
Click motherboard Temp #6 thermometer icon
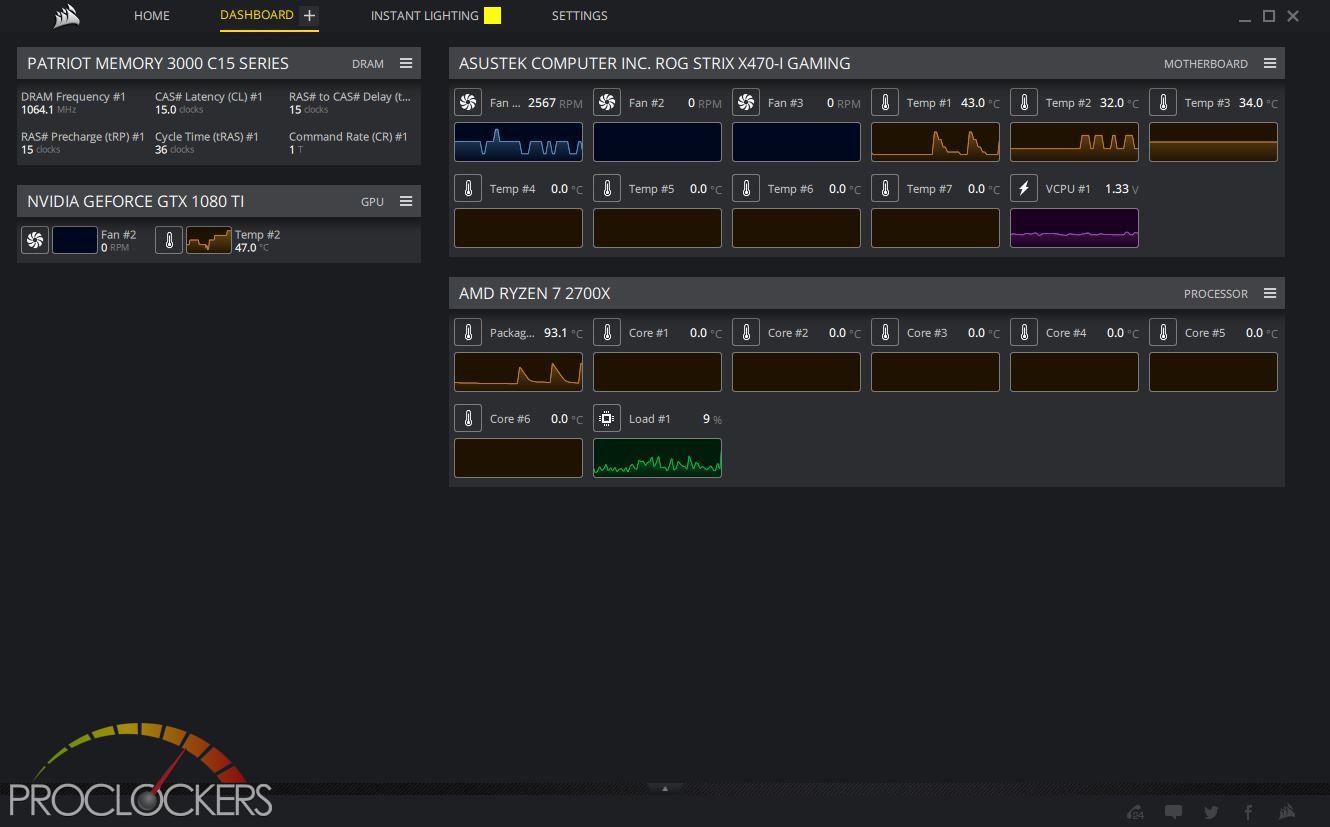point(746,188)
